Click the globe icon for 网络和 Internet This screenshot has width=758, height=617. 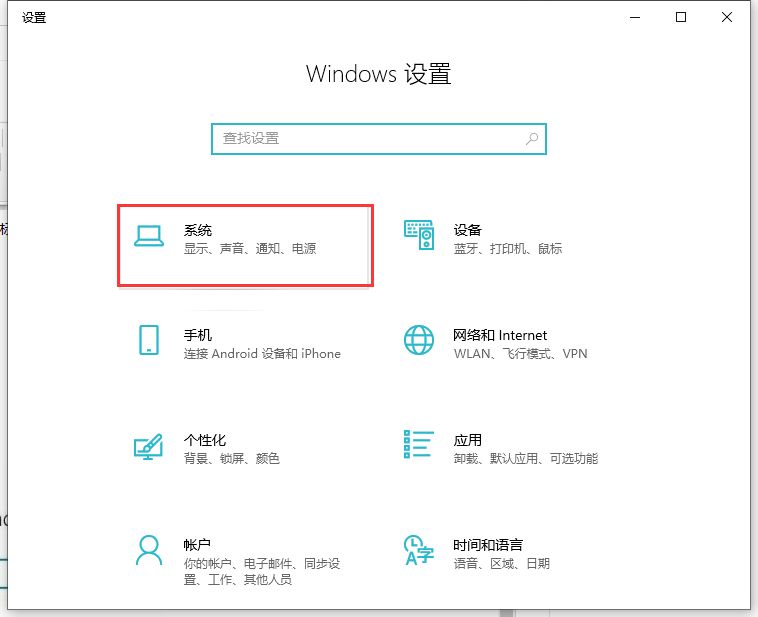click(x=418, y=340)
